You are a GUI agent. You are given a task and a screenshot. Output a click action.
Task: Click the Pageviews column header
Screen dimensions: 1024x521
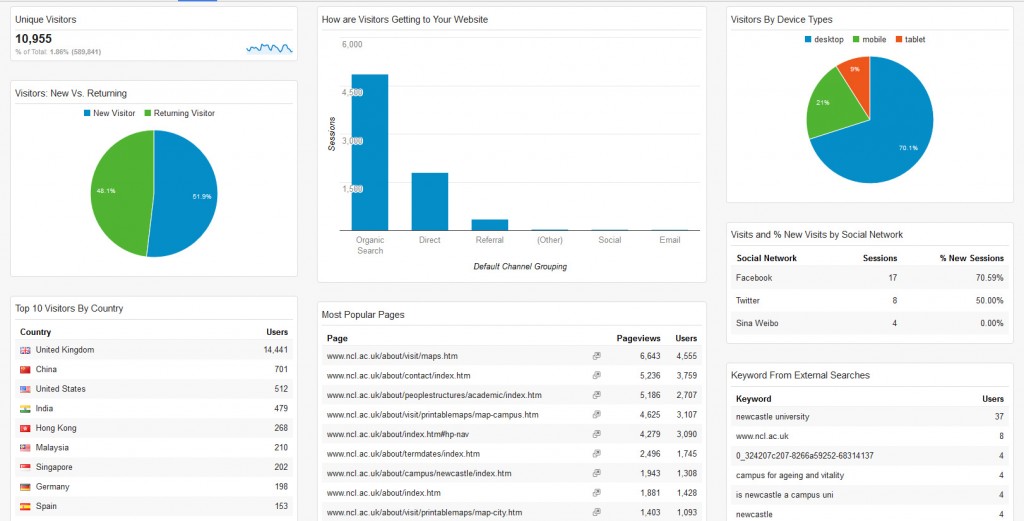coord(636,338)
